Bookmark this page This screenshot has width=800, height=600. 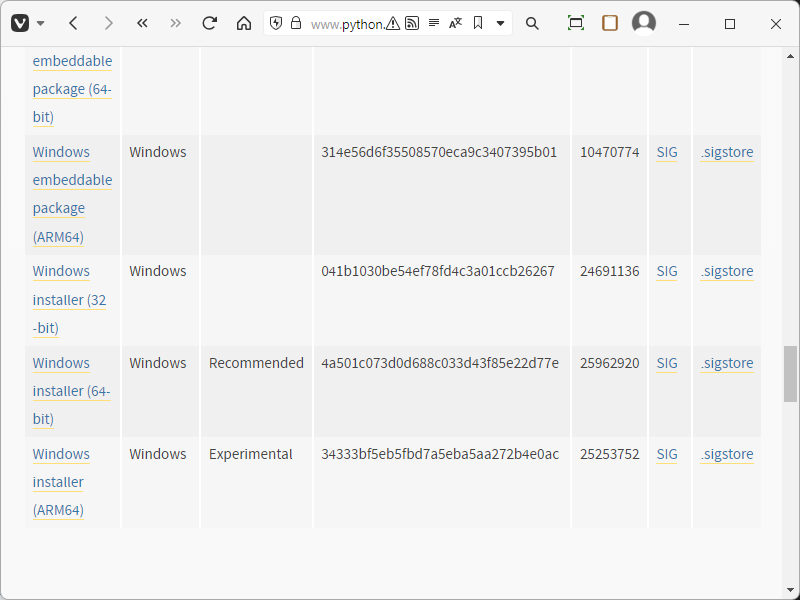click(x=478, y=23)
